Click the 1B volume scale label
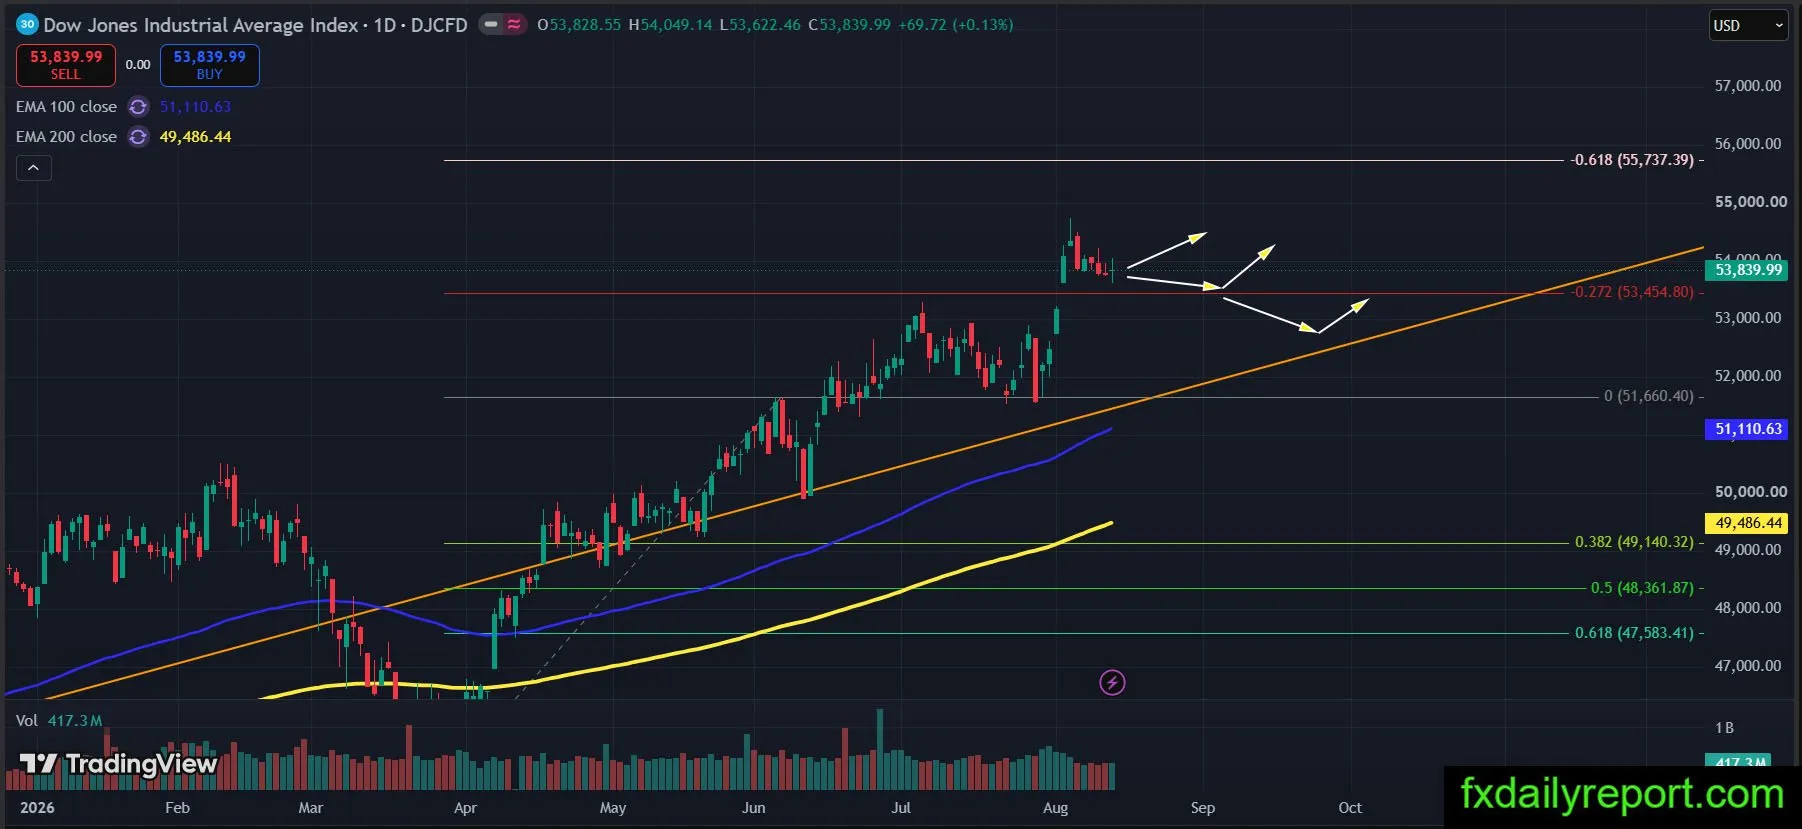Image resolution: width=1802 pixels, height=829 pixels. pos(1724,728)
